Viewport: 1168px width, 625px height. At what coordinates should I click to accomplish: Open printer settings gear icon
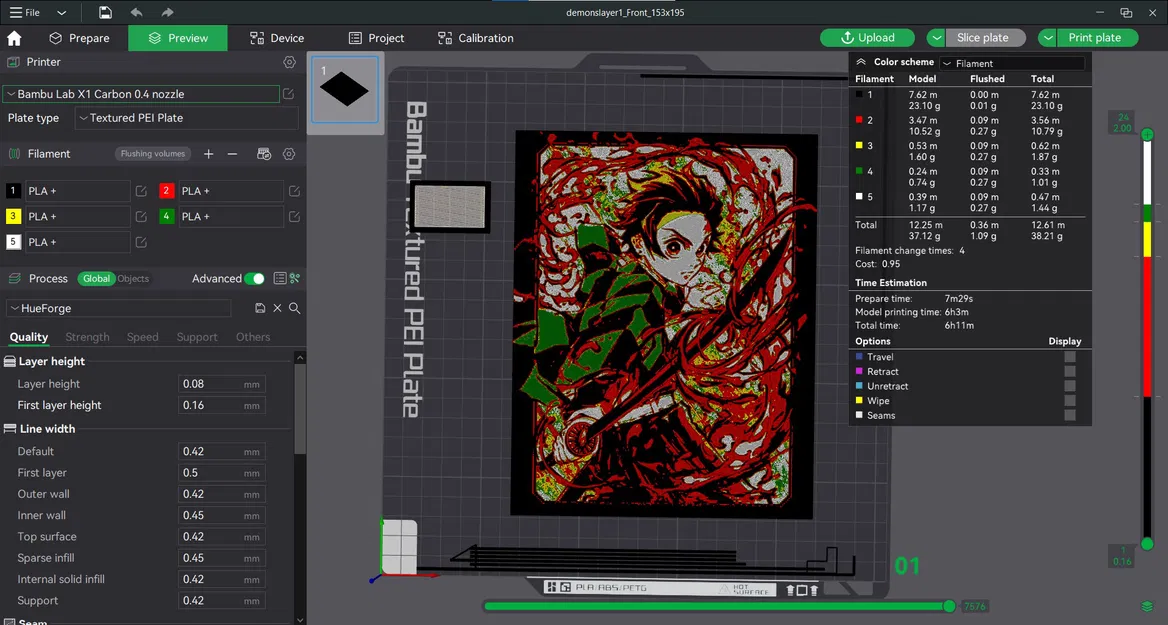pyautogui.click(x=289, y=62)
